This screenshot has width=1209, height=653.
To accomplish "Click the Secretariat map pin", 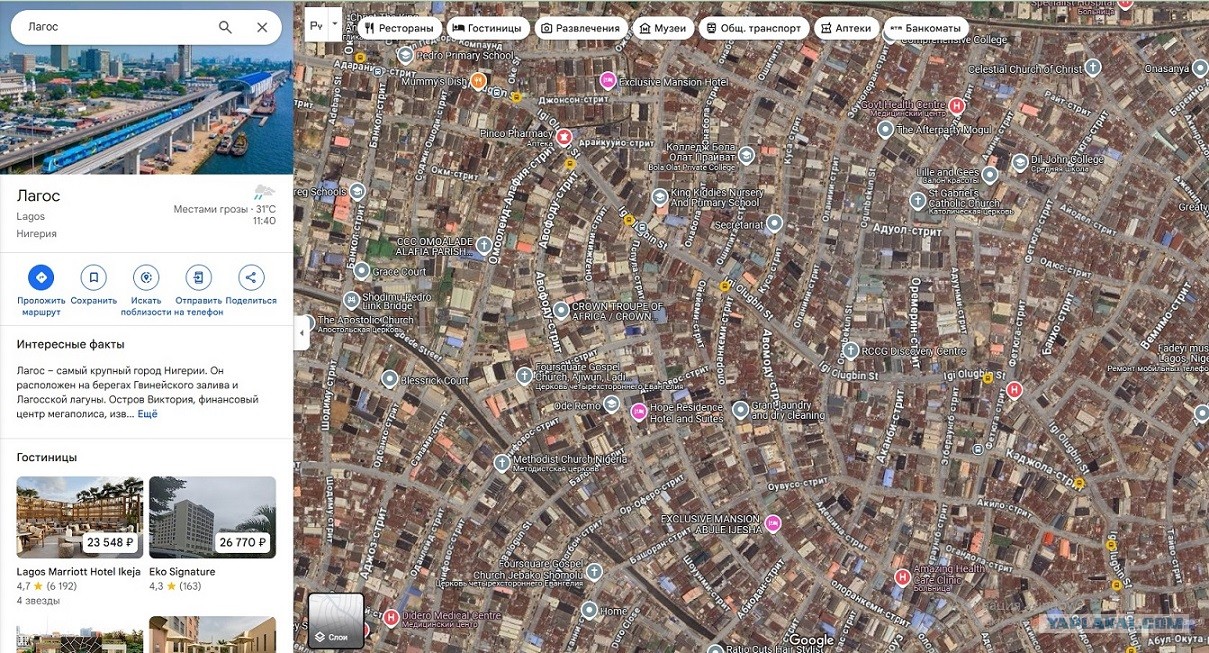I will point(774,224).
